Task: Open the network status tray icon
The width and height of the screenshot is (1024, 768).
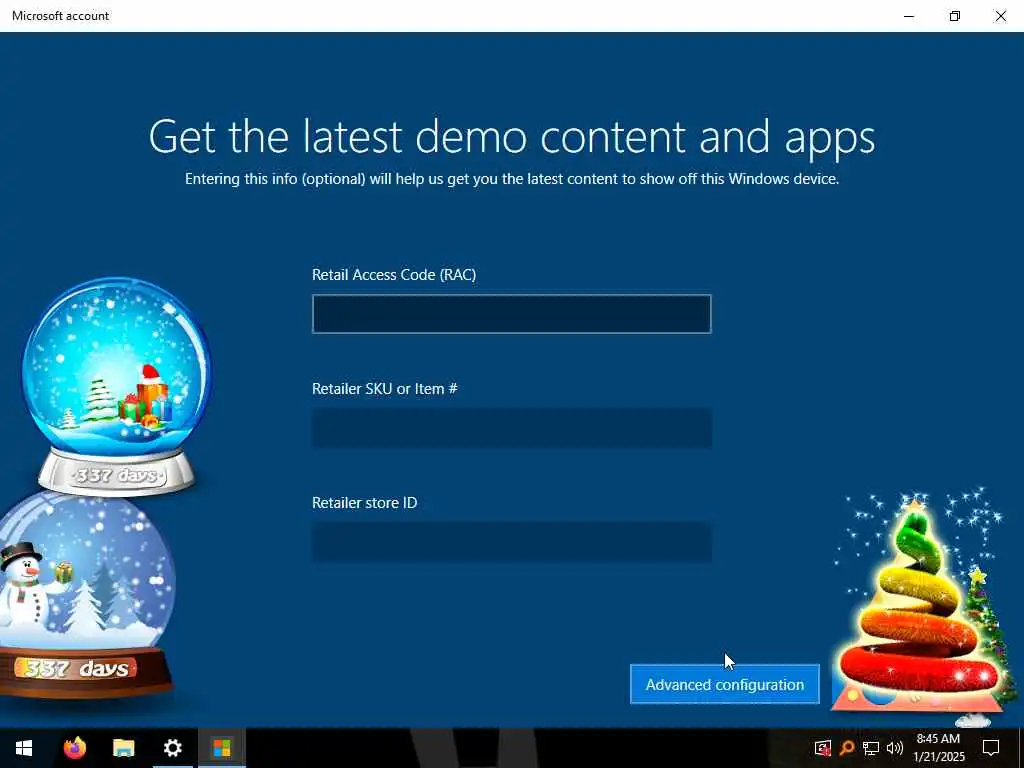Action: point(871,748)
